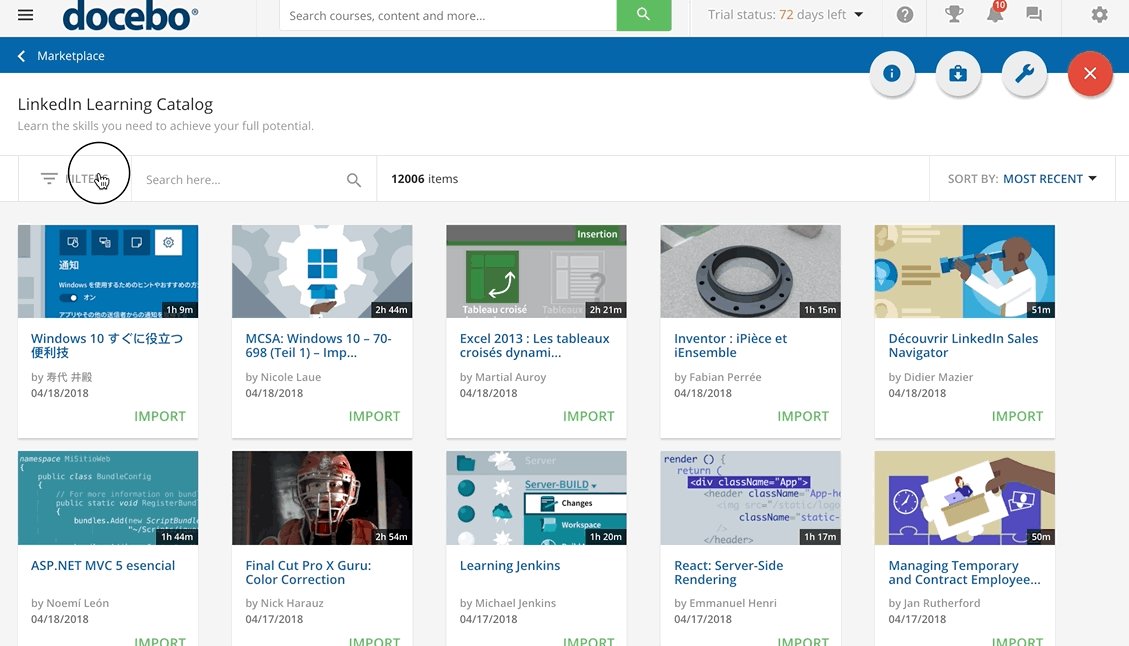The height and width of the screenshot is (646, 1129).
Task: Click the catalog search magnifier icon
Action: pos(354,180)
